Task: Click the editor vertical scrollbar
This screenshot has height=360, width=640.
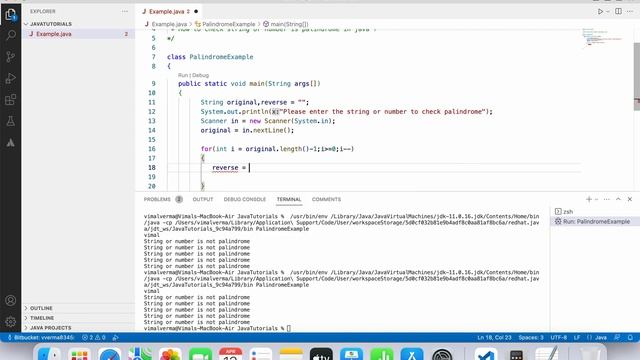Action: [x=637, y=76]
